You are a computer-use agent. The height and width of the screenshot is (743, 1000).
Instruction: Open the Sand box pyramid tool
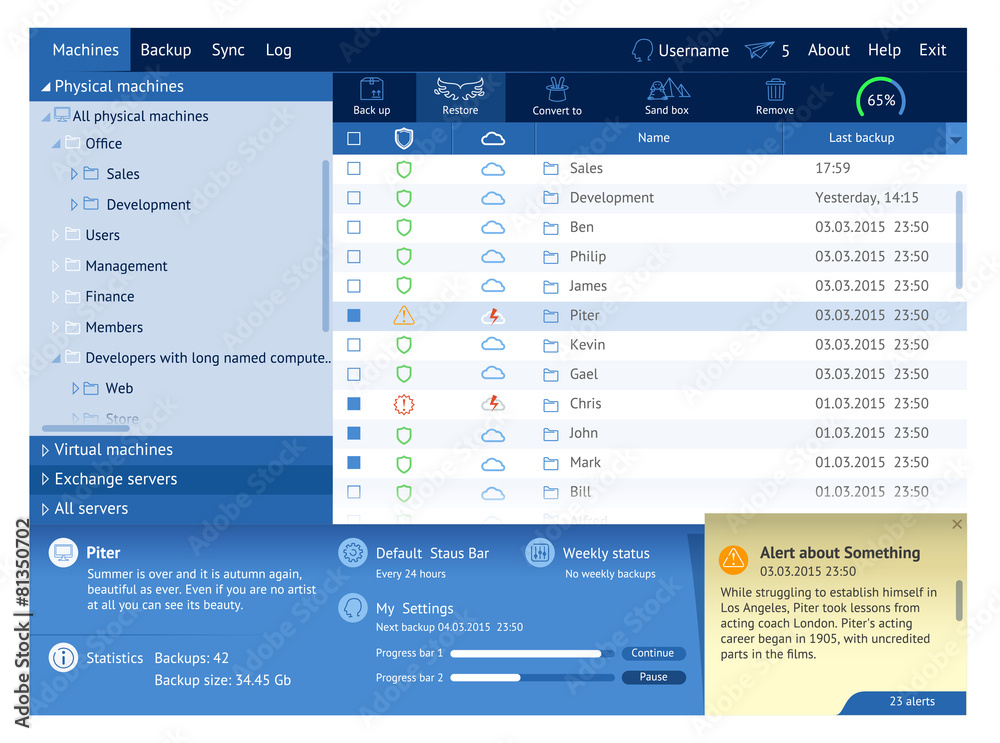(x=667, y=89)
